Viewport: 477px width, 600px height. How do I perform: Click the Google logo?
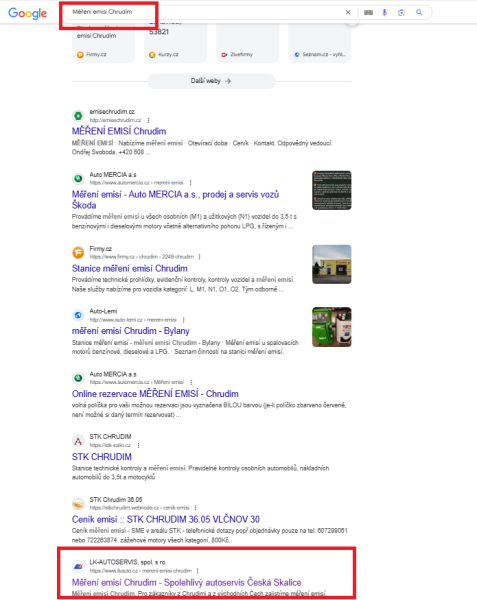pos(28,13)
